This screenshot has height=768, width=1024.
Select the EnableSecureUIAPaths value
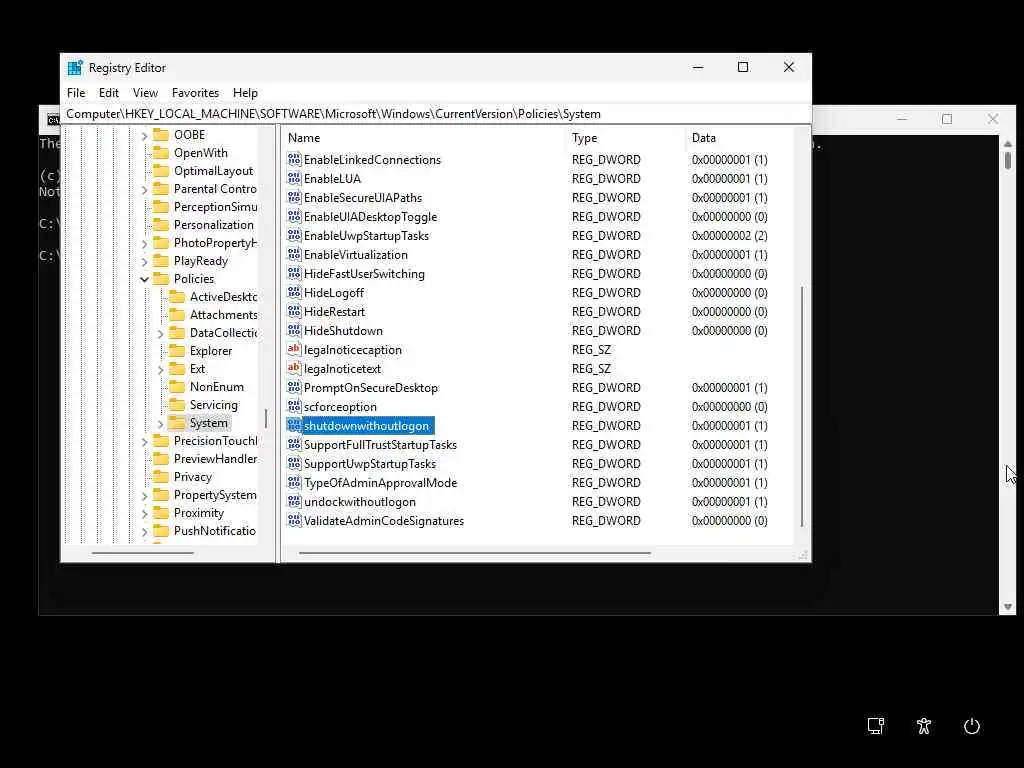[363, 197]
